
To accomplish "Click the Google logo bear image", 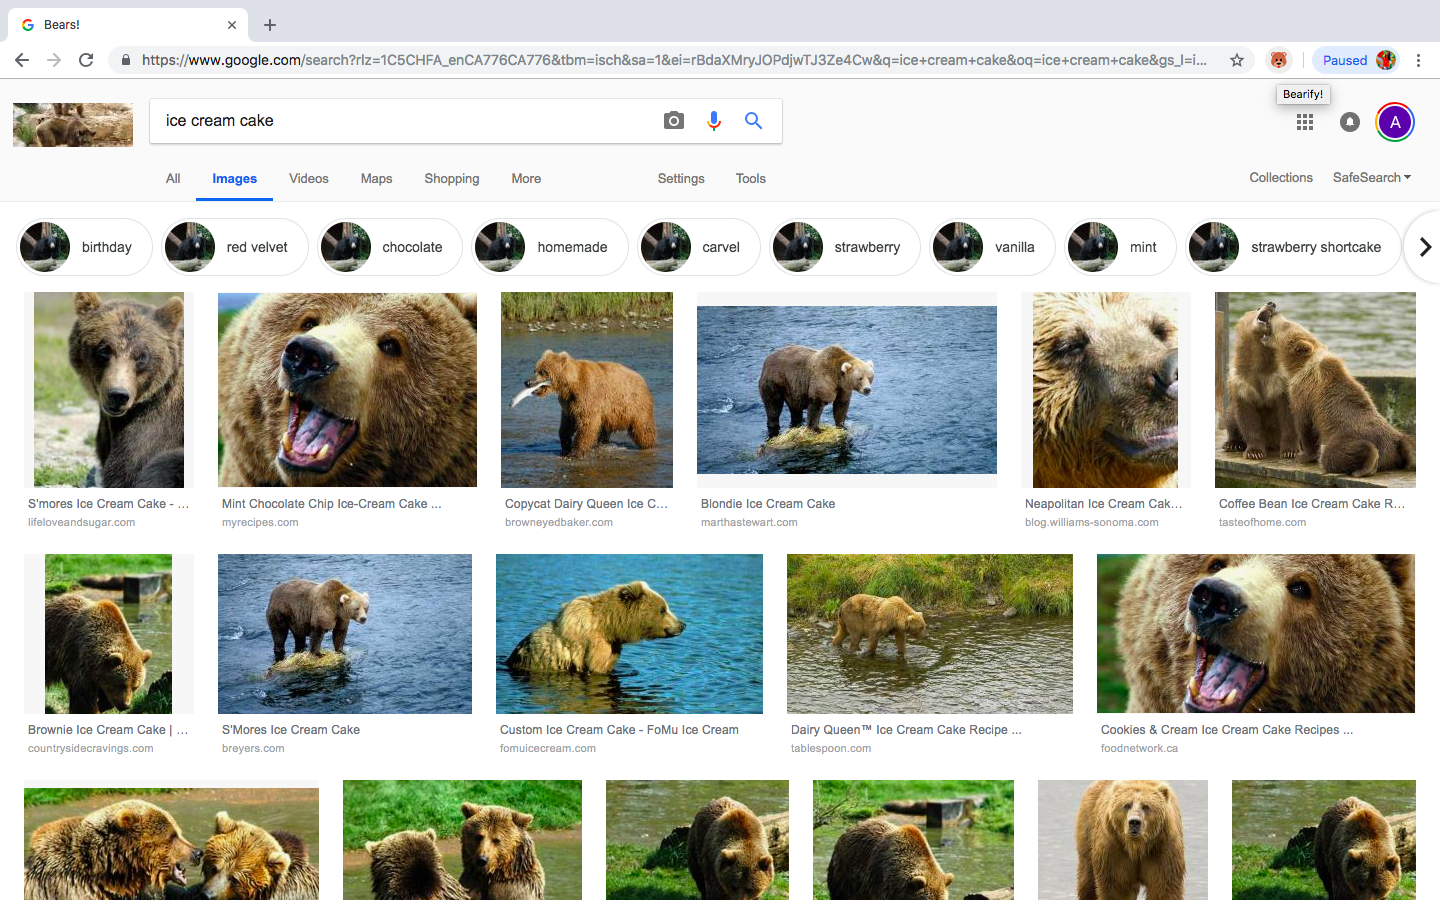I will click(73, 124).
